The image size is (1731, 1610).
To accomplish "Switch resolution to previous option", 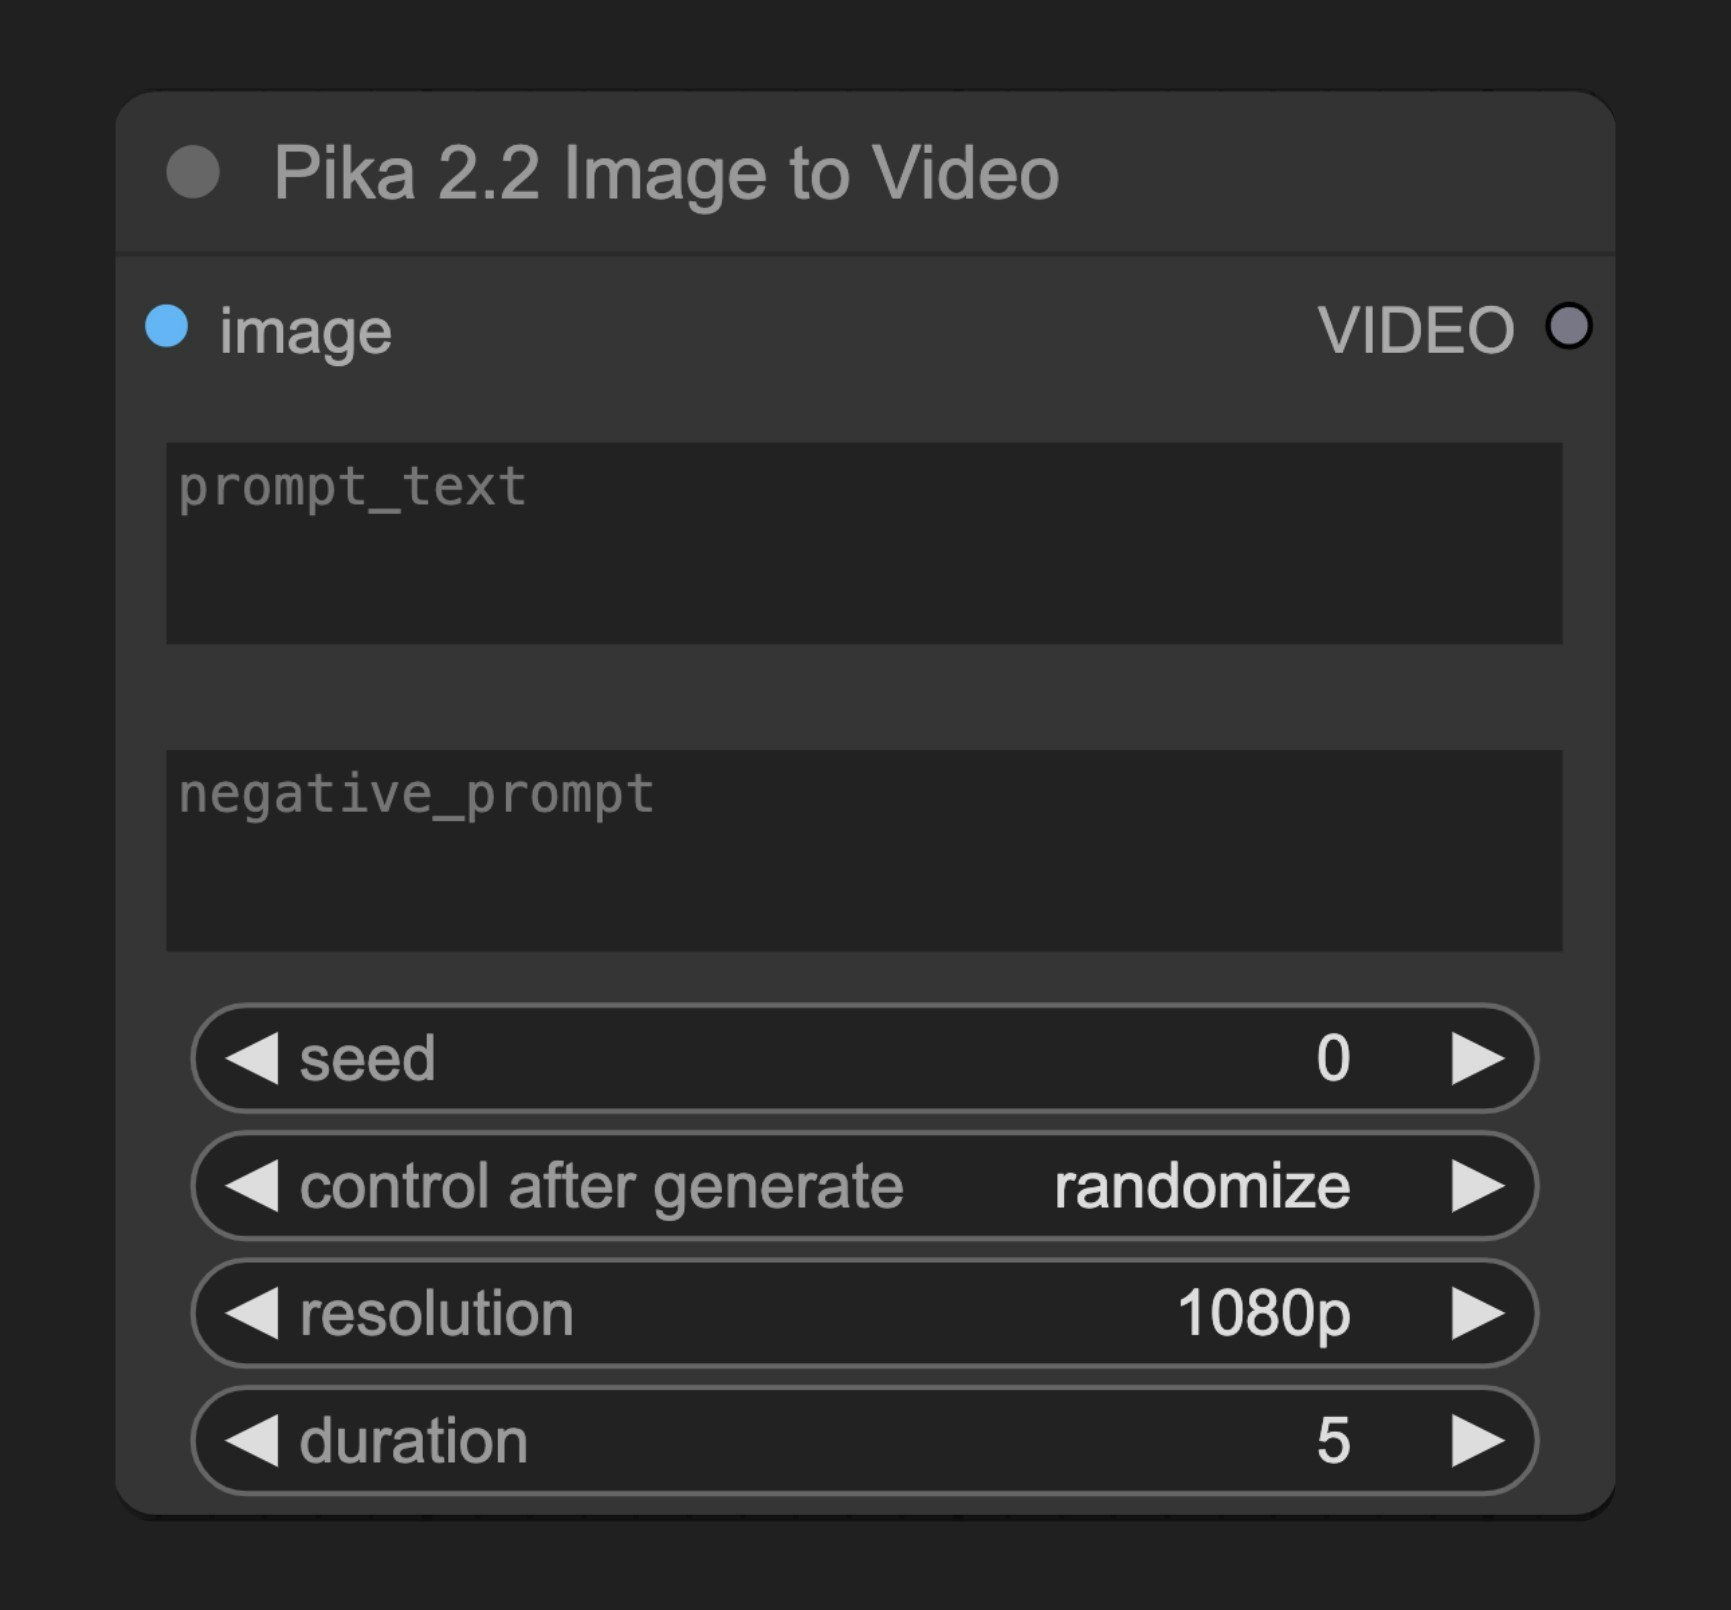I will [x=252, y=1313].
